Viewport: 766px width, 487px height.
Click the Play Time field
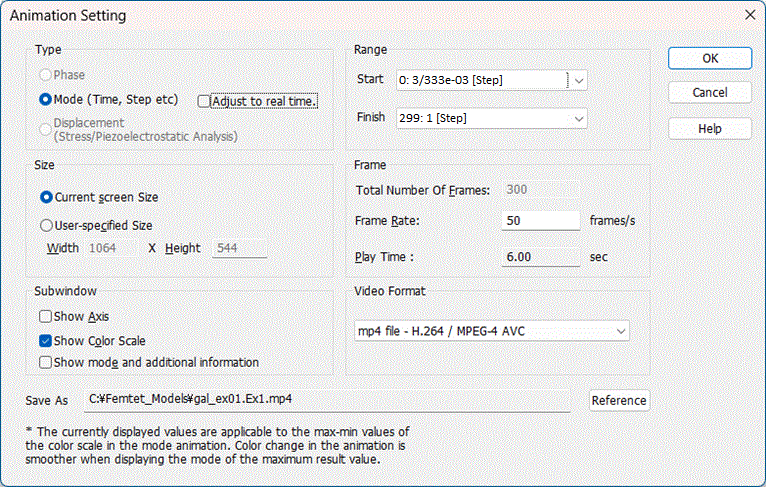540,257
